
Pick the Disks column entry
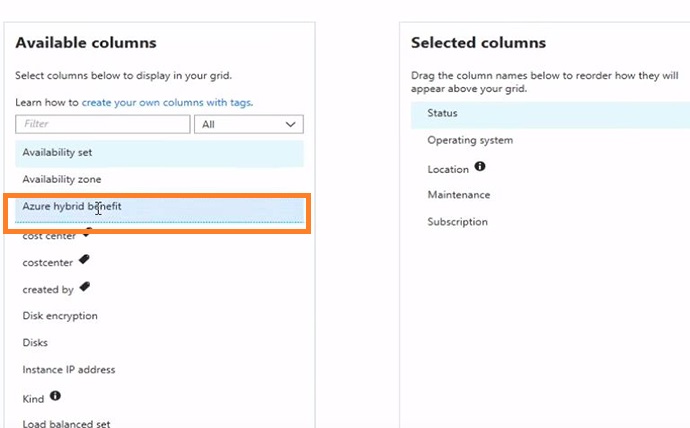[159, 343]
